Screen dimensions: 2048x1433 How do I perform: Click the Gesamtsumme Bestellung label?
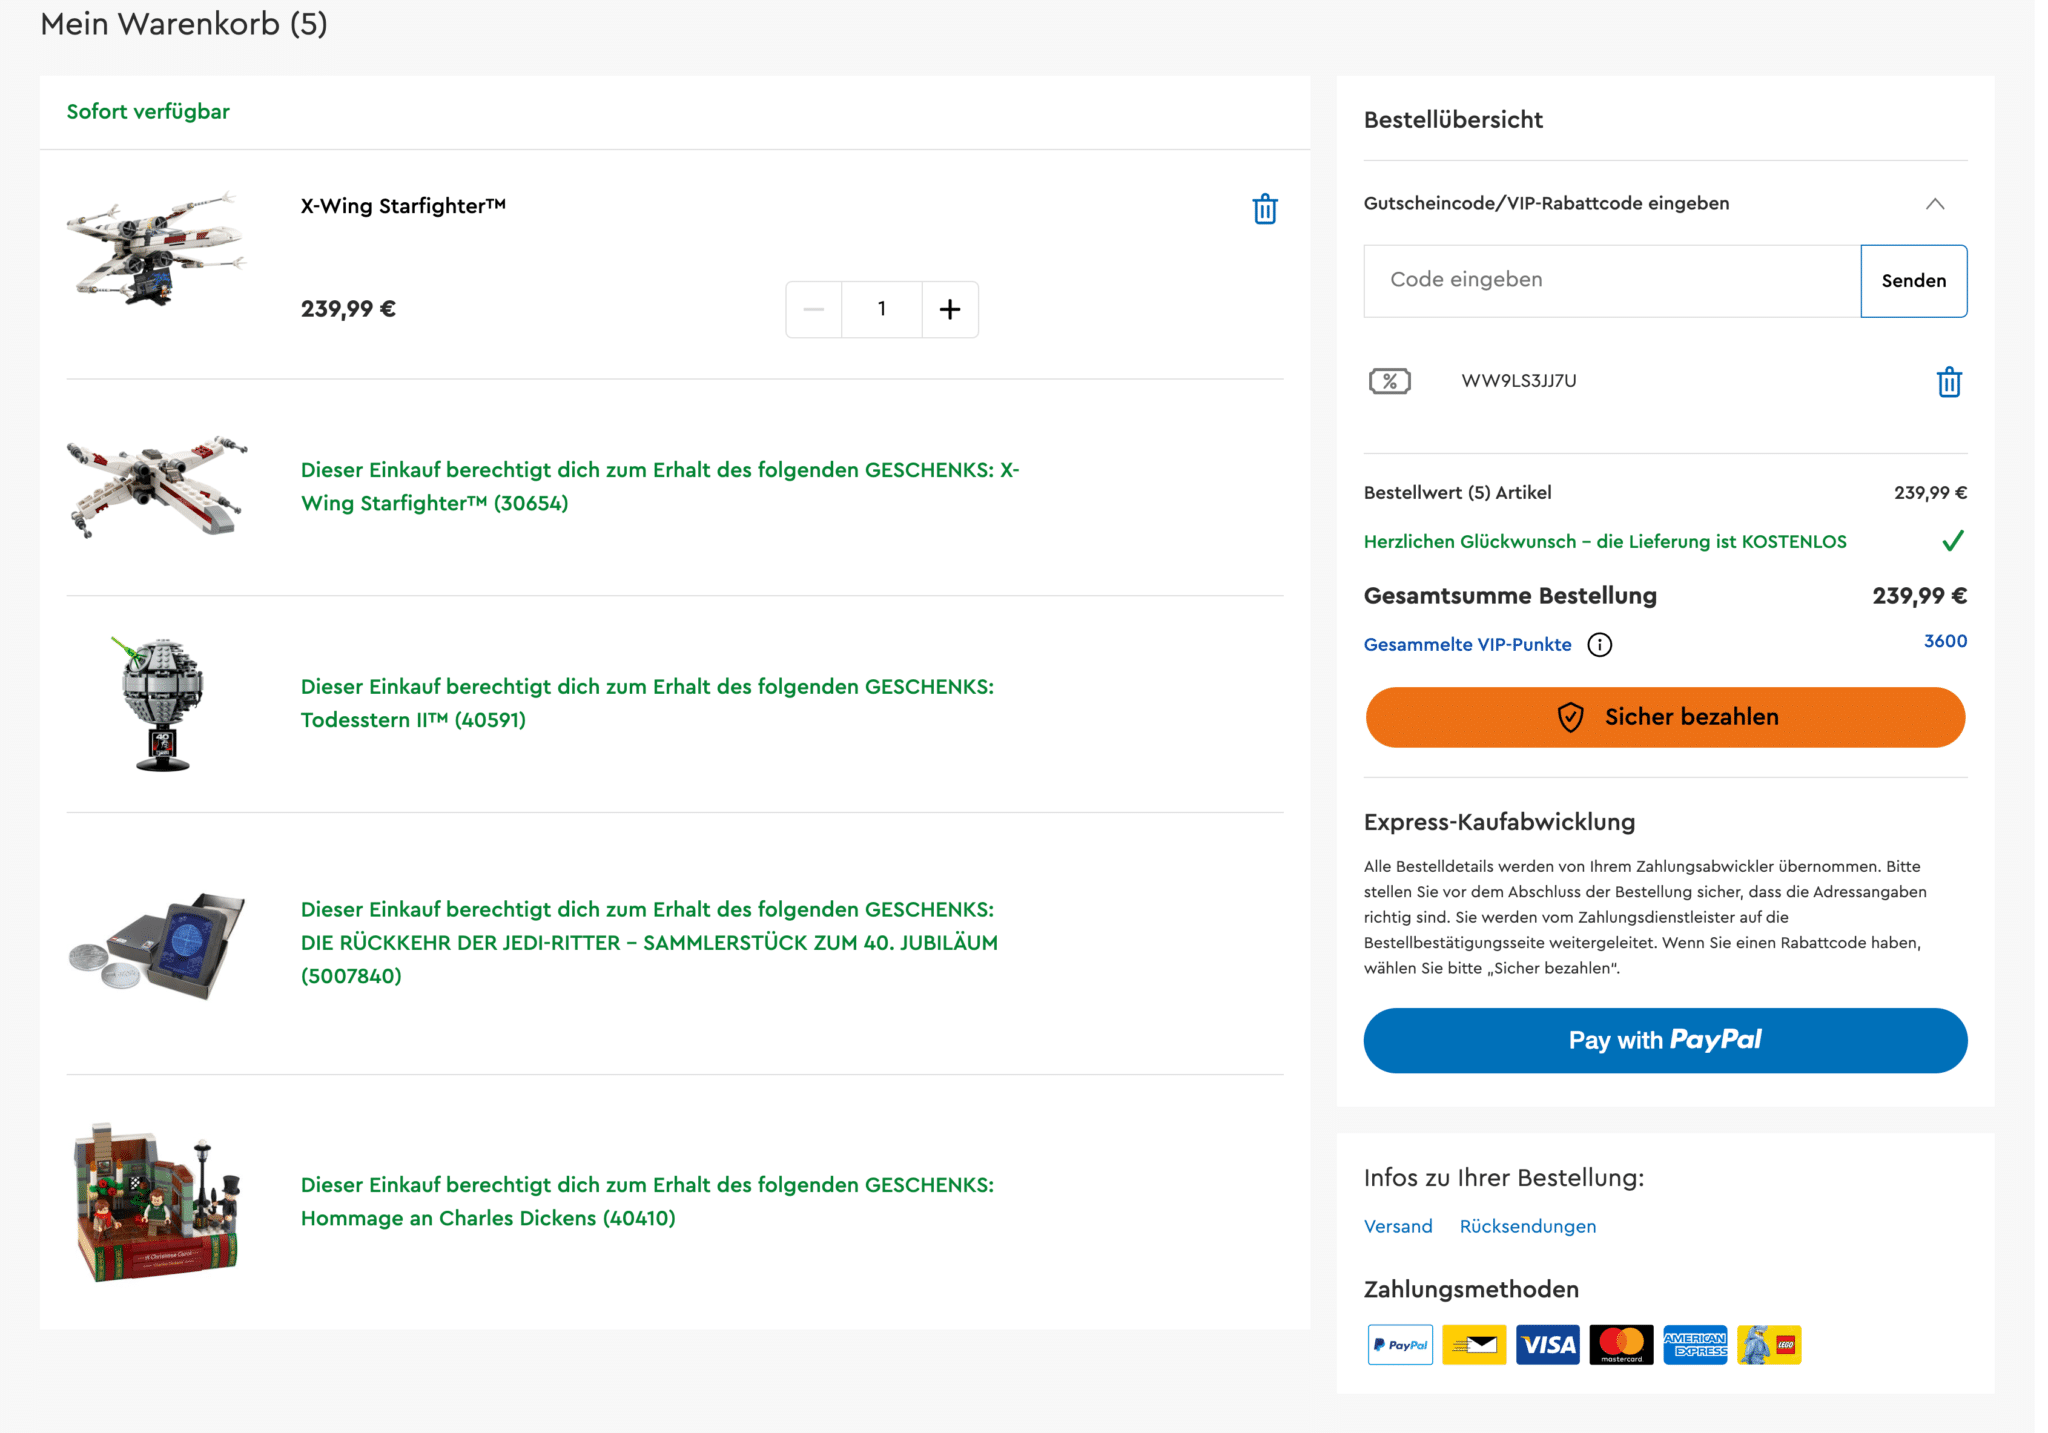point(1510,596)
